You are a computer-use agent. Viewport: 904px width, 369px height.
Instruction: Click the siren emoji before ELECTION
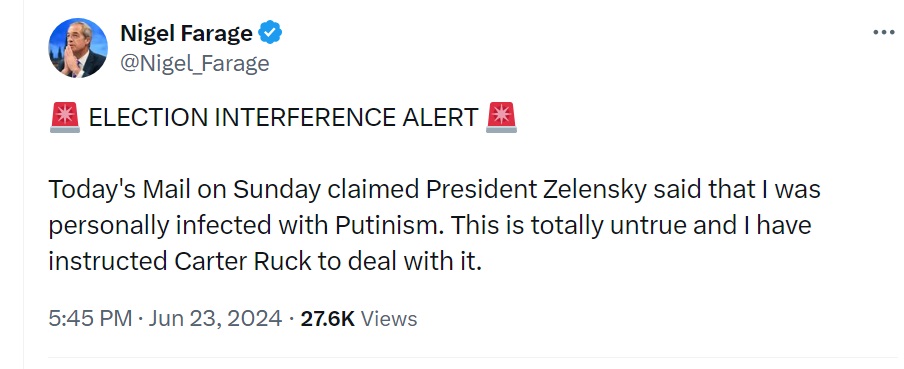pos(65,118)
